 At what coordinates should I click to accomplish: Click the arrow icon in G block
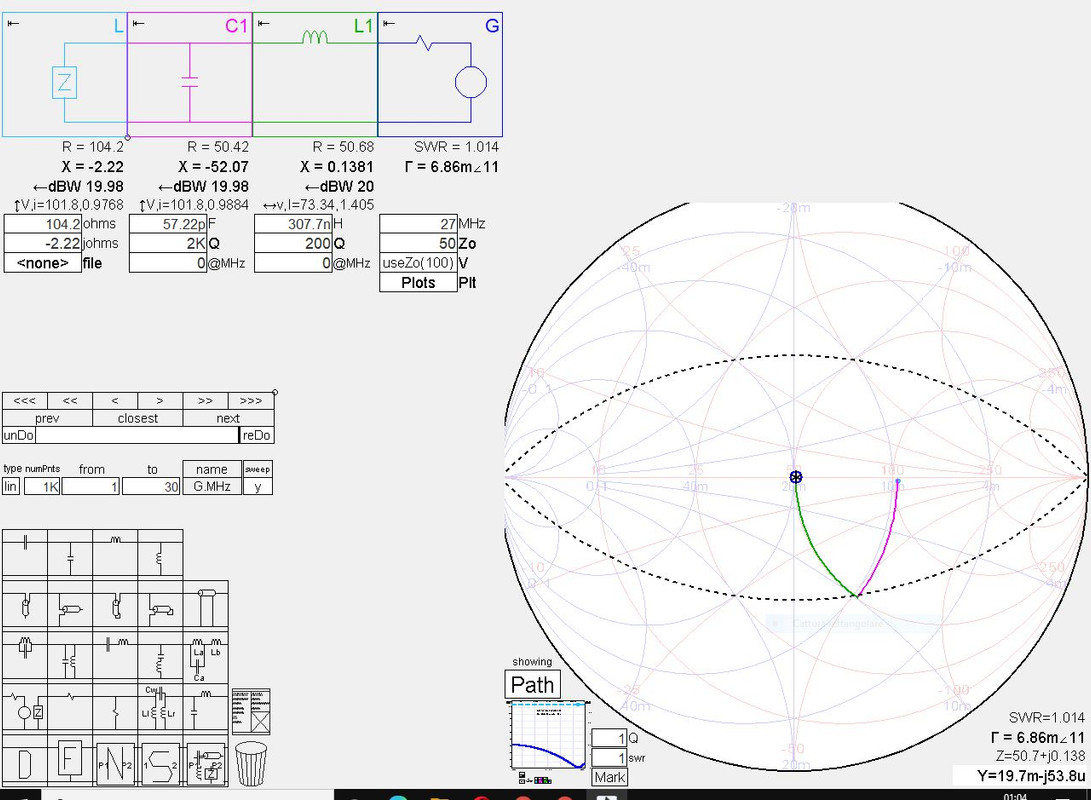click(389, 24)
